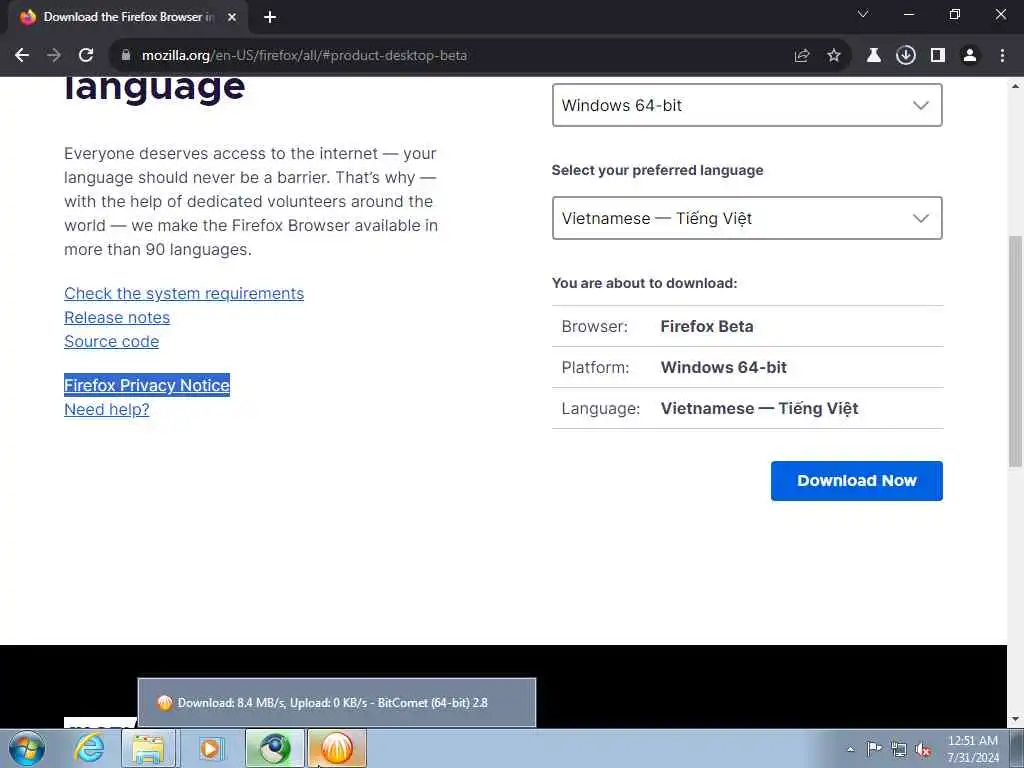Click the scrollbar down arrow
The height and width of the screenshot is (768, 1024).
click(x=1016, y=719)
